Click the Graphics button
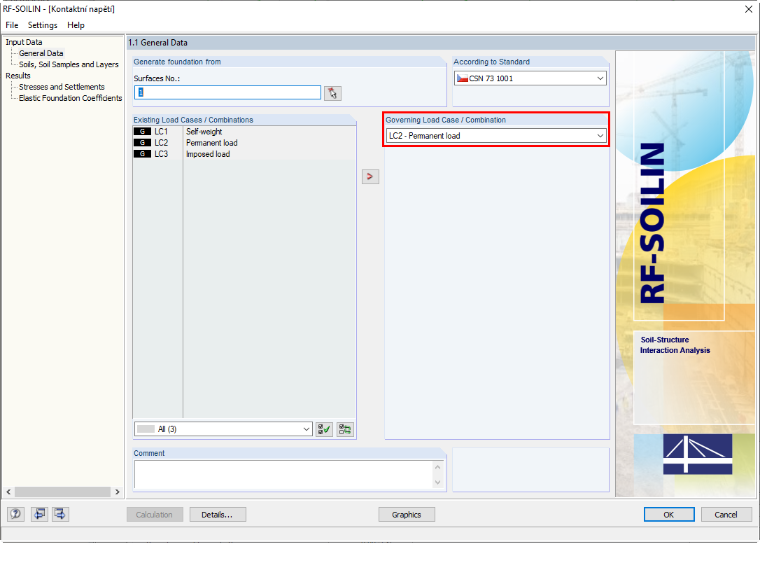 [406, 515]
